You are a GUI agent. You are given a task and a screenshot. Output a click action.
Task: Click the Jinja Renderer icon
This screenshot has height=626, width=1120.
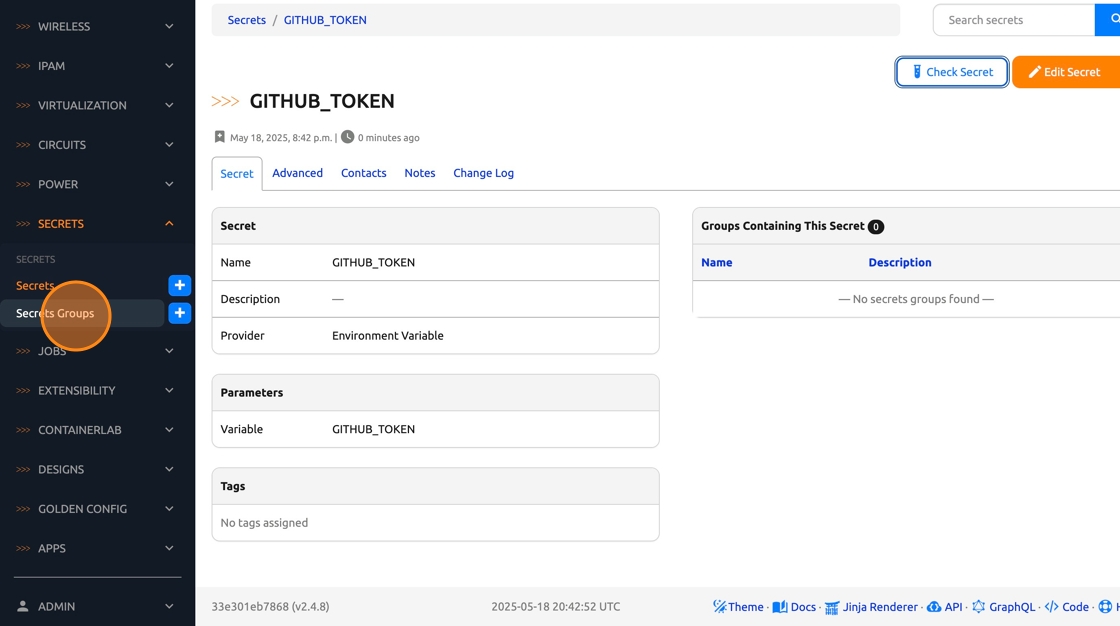832,607
